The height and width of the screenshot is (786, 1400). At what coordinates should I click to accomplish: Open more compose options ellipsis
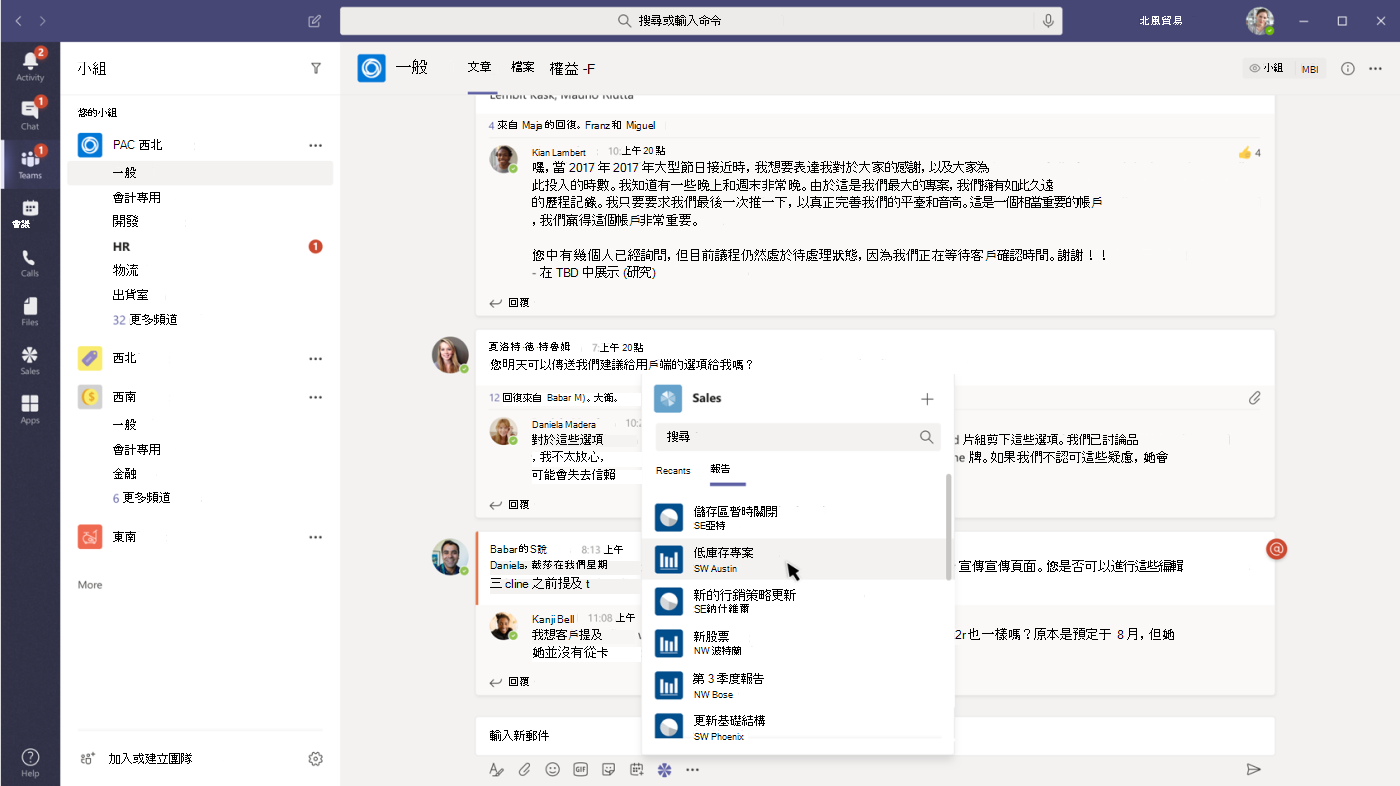(692, 769)
